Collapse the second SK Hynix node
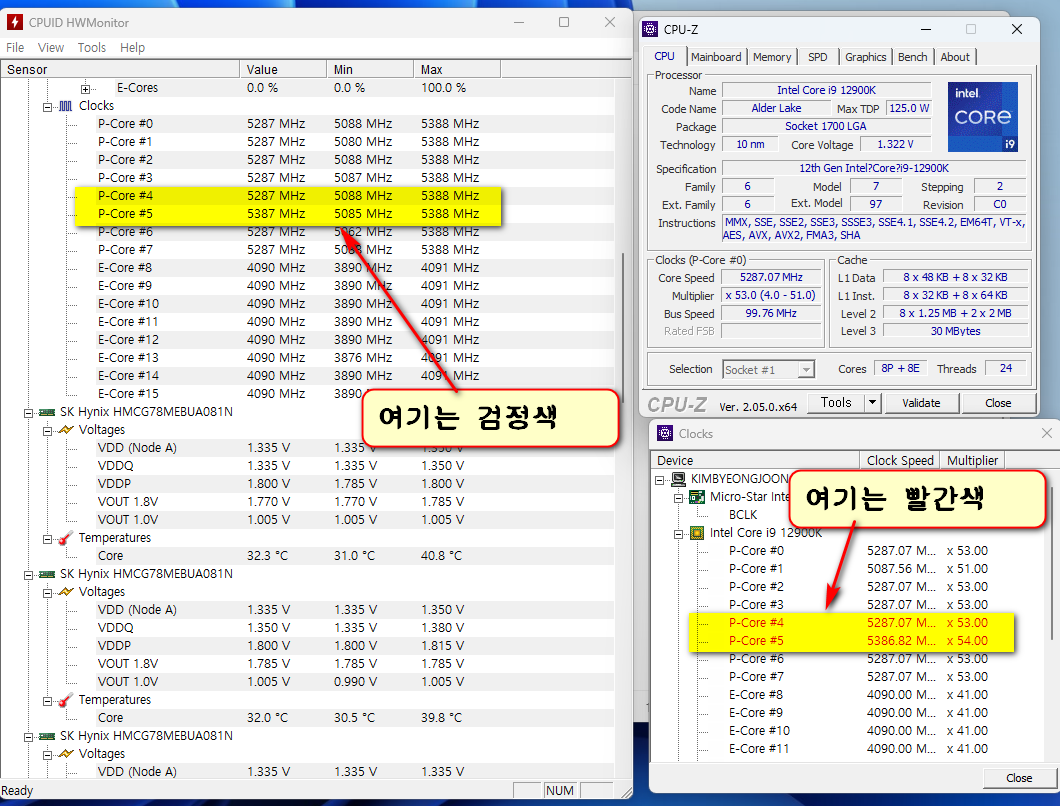Viewport: 1060px width, 806px height. pos(28,575)
